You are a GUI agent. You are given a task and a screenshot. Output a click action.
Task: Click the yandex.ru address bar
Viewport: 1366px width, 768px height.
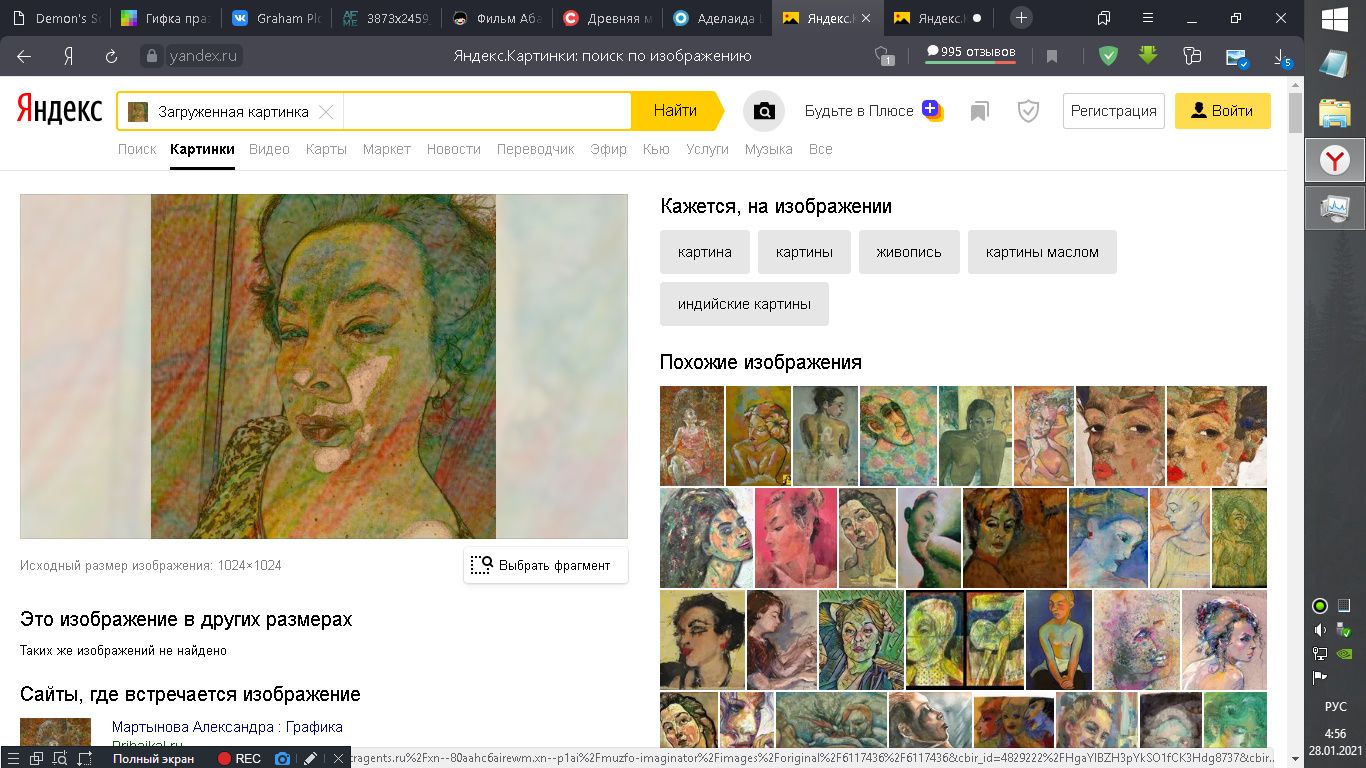point(203,56)
